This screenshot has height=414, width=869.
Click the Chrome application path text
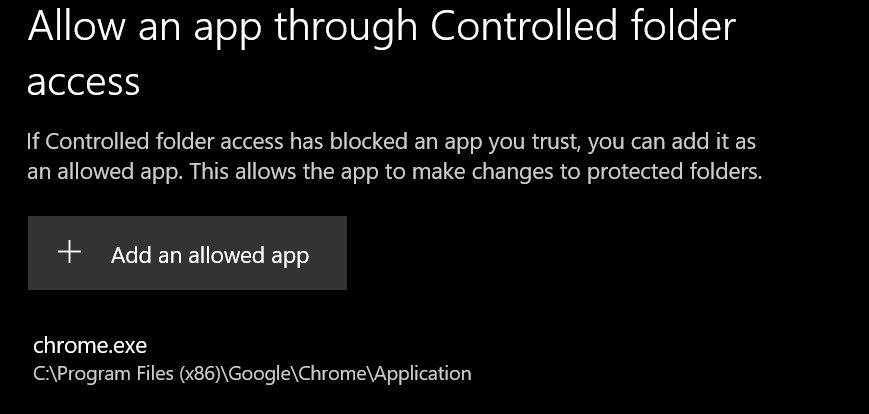(x=252, y=374)
